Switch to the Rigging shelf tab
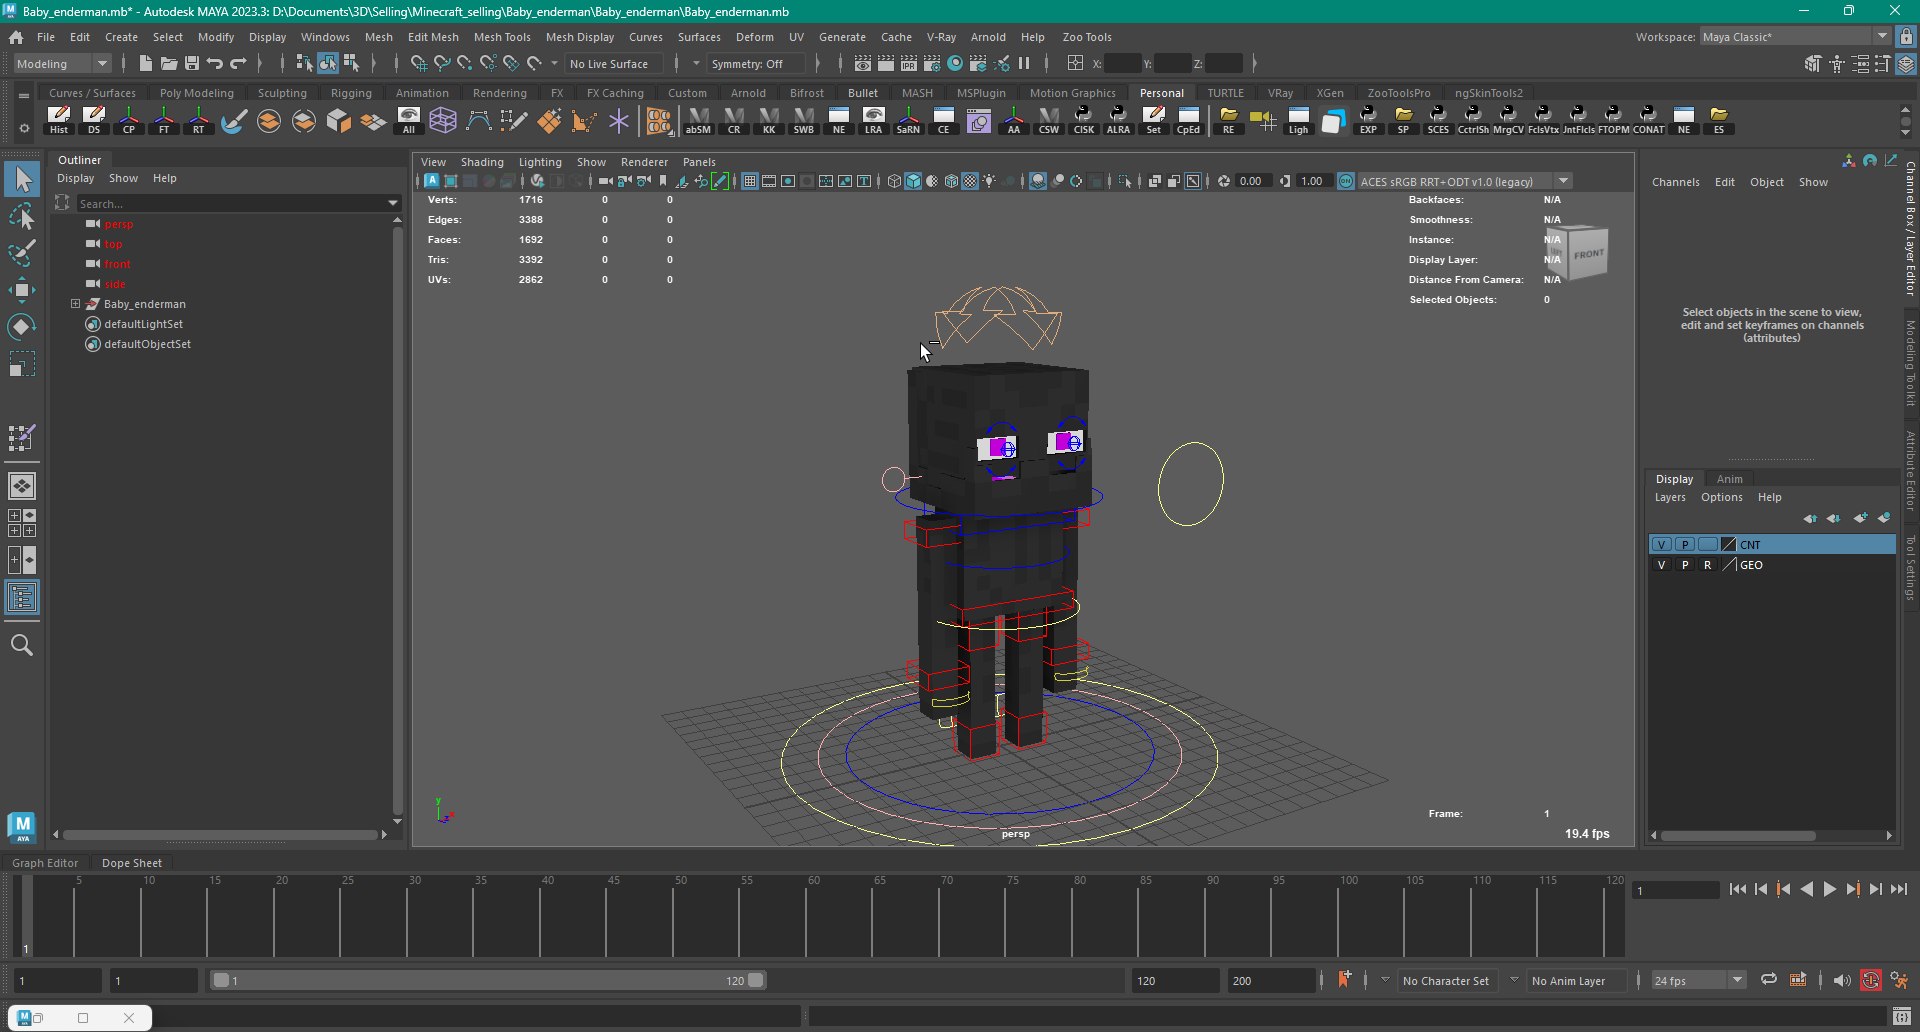The width and height of the screenshot is (1920, 1032). 351,93
